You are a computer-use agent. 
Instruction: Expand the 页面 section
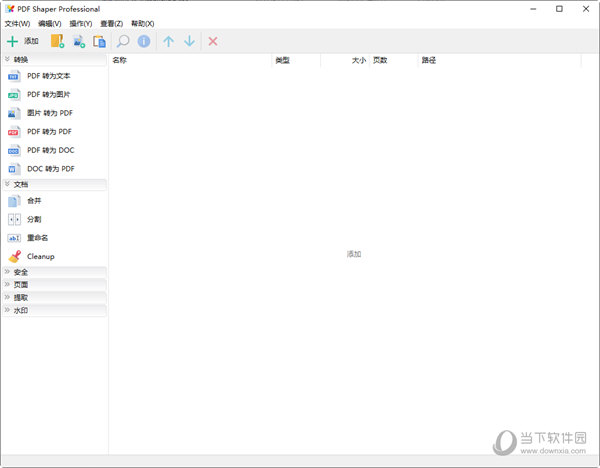click(7, 284)
